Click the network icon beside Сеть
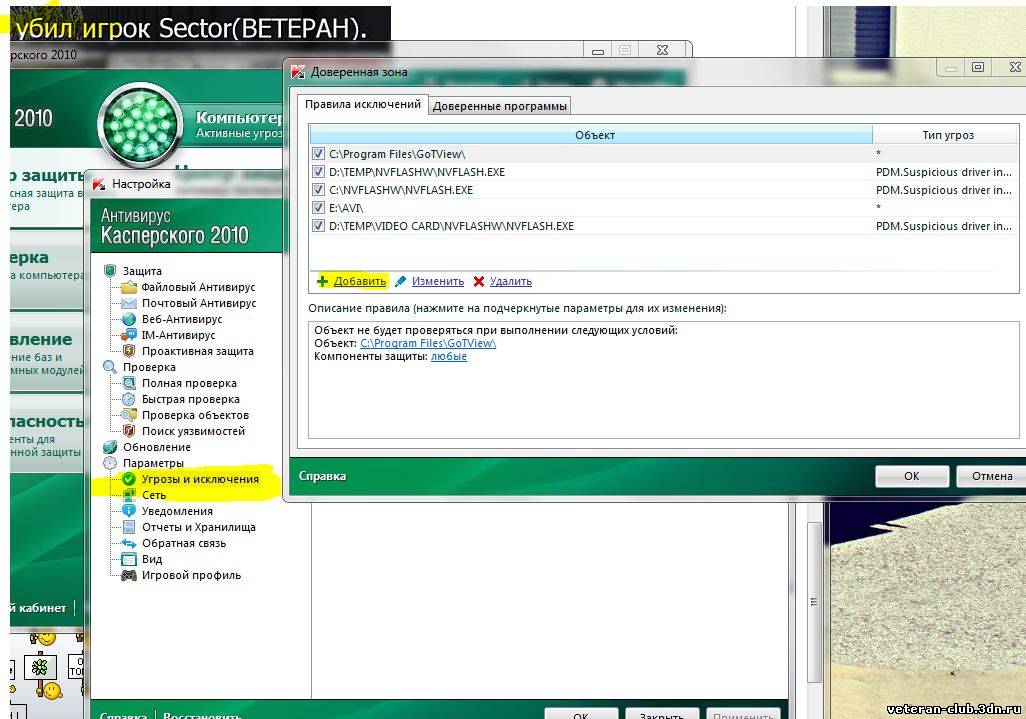The height and width of the screenshot is (719, 1026). (x=129, y=495)
